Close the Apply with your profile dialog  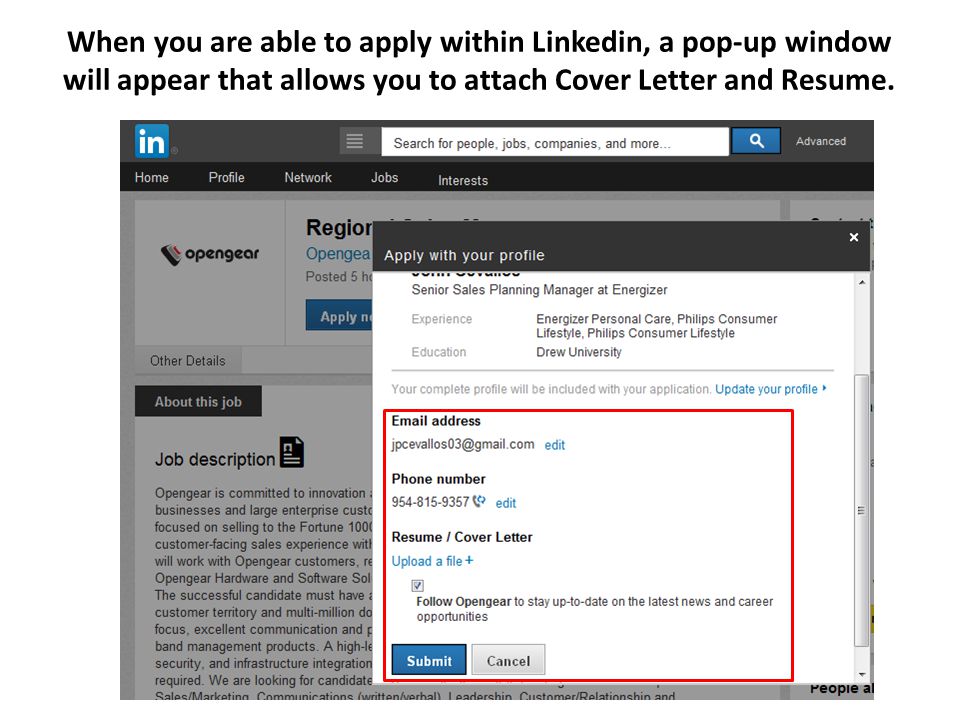(853, 237)
